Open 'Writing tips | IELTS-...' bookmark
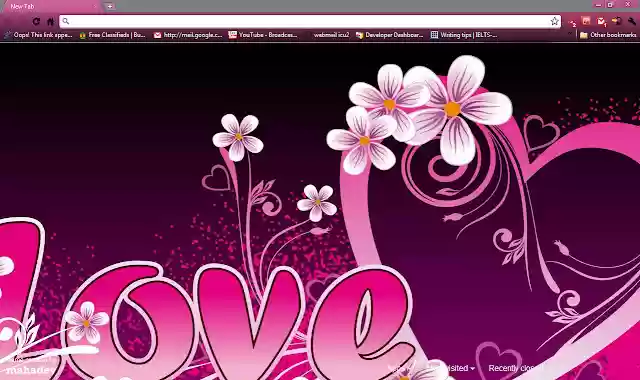Image resolution: width=640 pixels, height=380 pixels. (x=464, y=35)
